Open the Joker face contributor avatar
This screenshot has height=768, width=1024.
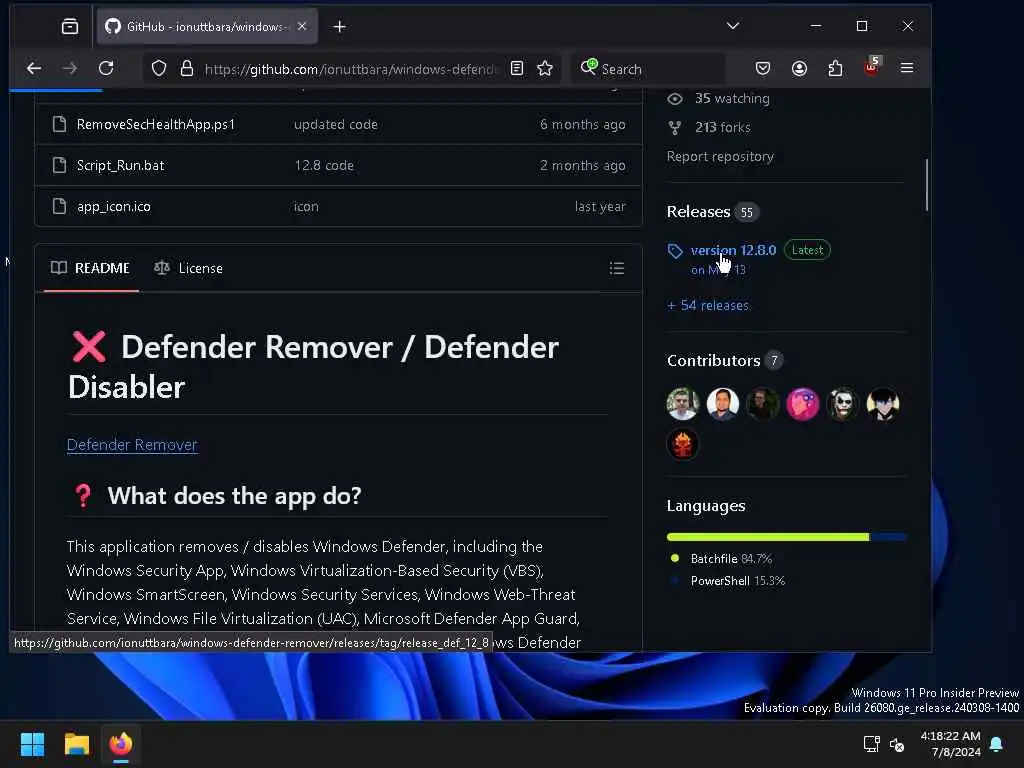[x=842, y=404]
